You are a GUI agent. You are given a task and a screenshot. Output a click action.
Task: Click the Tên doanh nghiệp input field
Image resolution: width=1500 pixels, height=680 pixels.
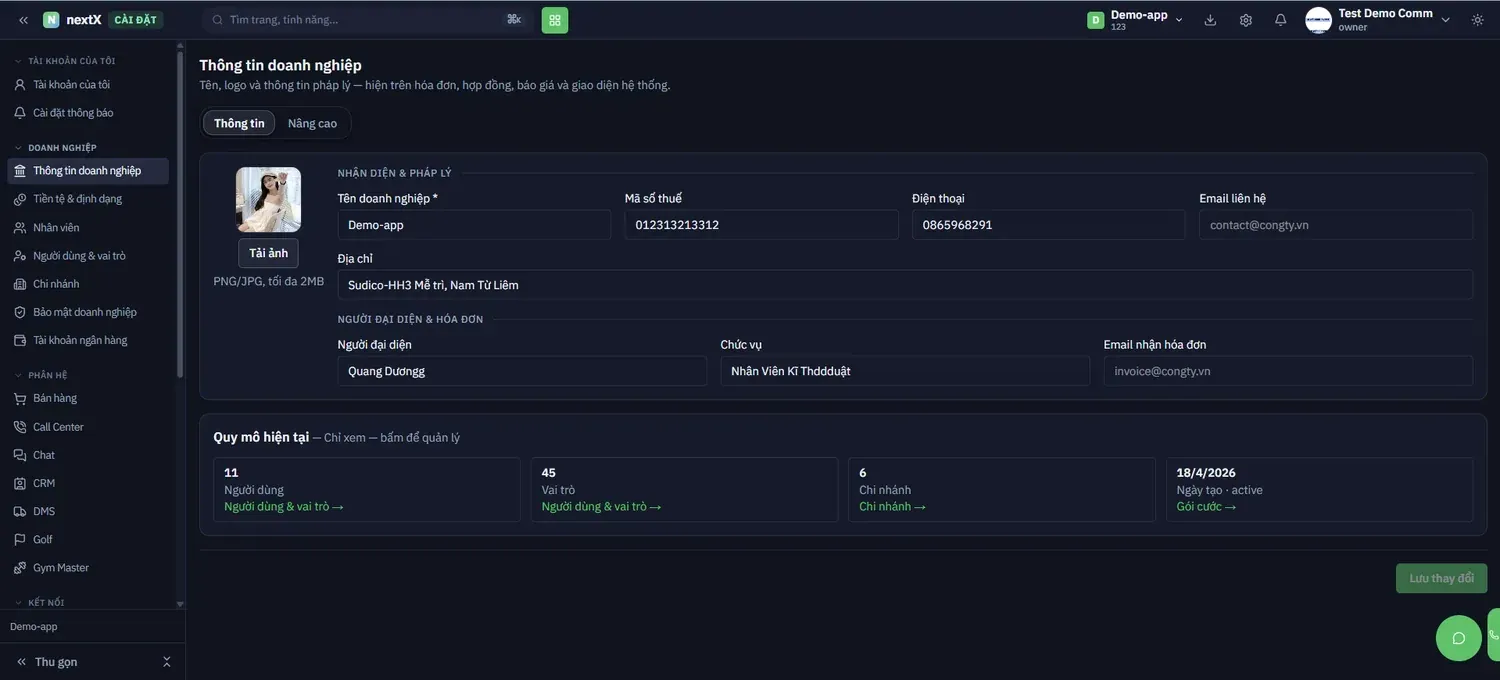pyautogui.click(x=474, y=225)
